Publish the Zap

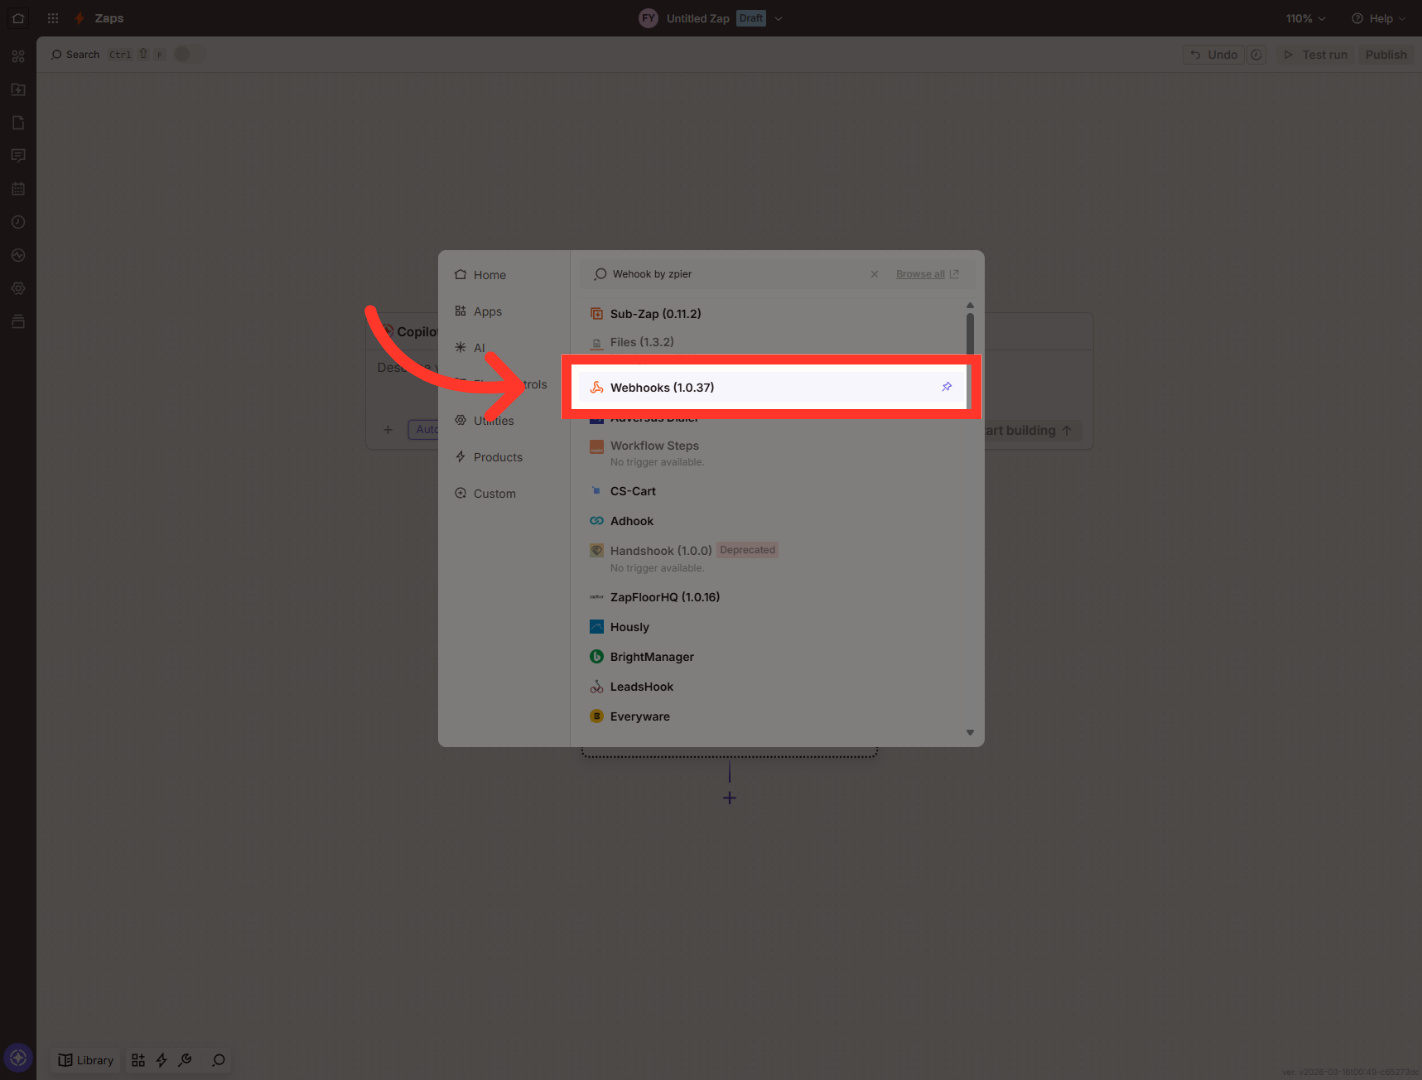click(x=1386, y=55)
